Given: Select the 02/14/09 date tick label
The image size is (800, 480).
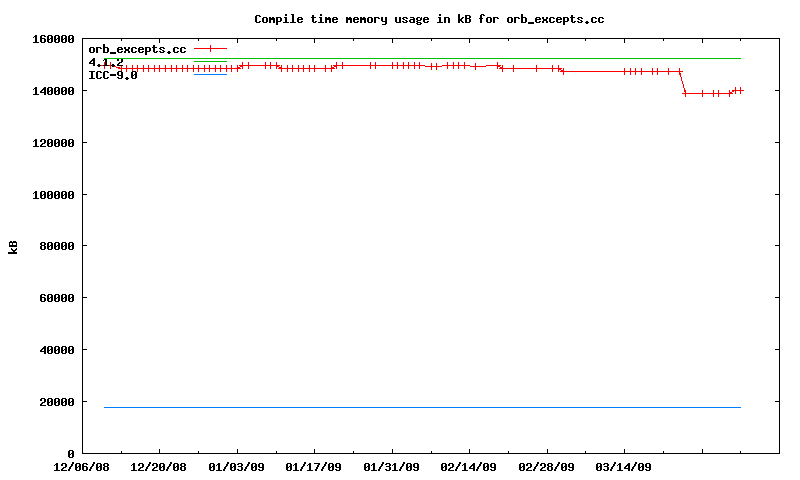Looking at the screenshot, I should (x=469, y=467).
